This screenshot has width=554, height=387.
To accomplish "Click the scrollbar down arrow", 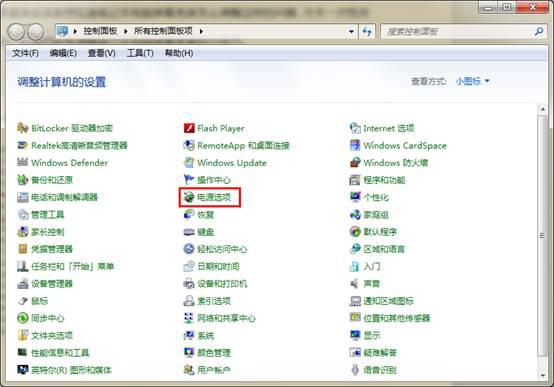I will [x=542, y=376].
